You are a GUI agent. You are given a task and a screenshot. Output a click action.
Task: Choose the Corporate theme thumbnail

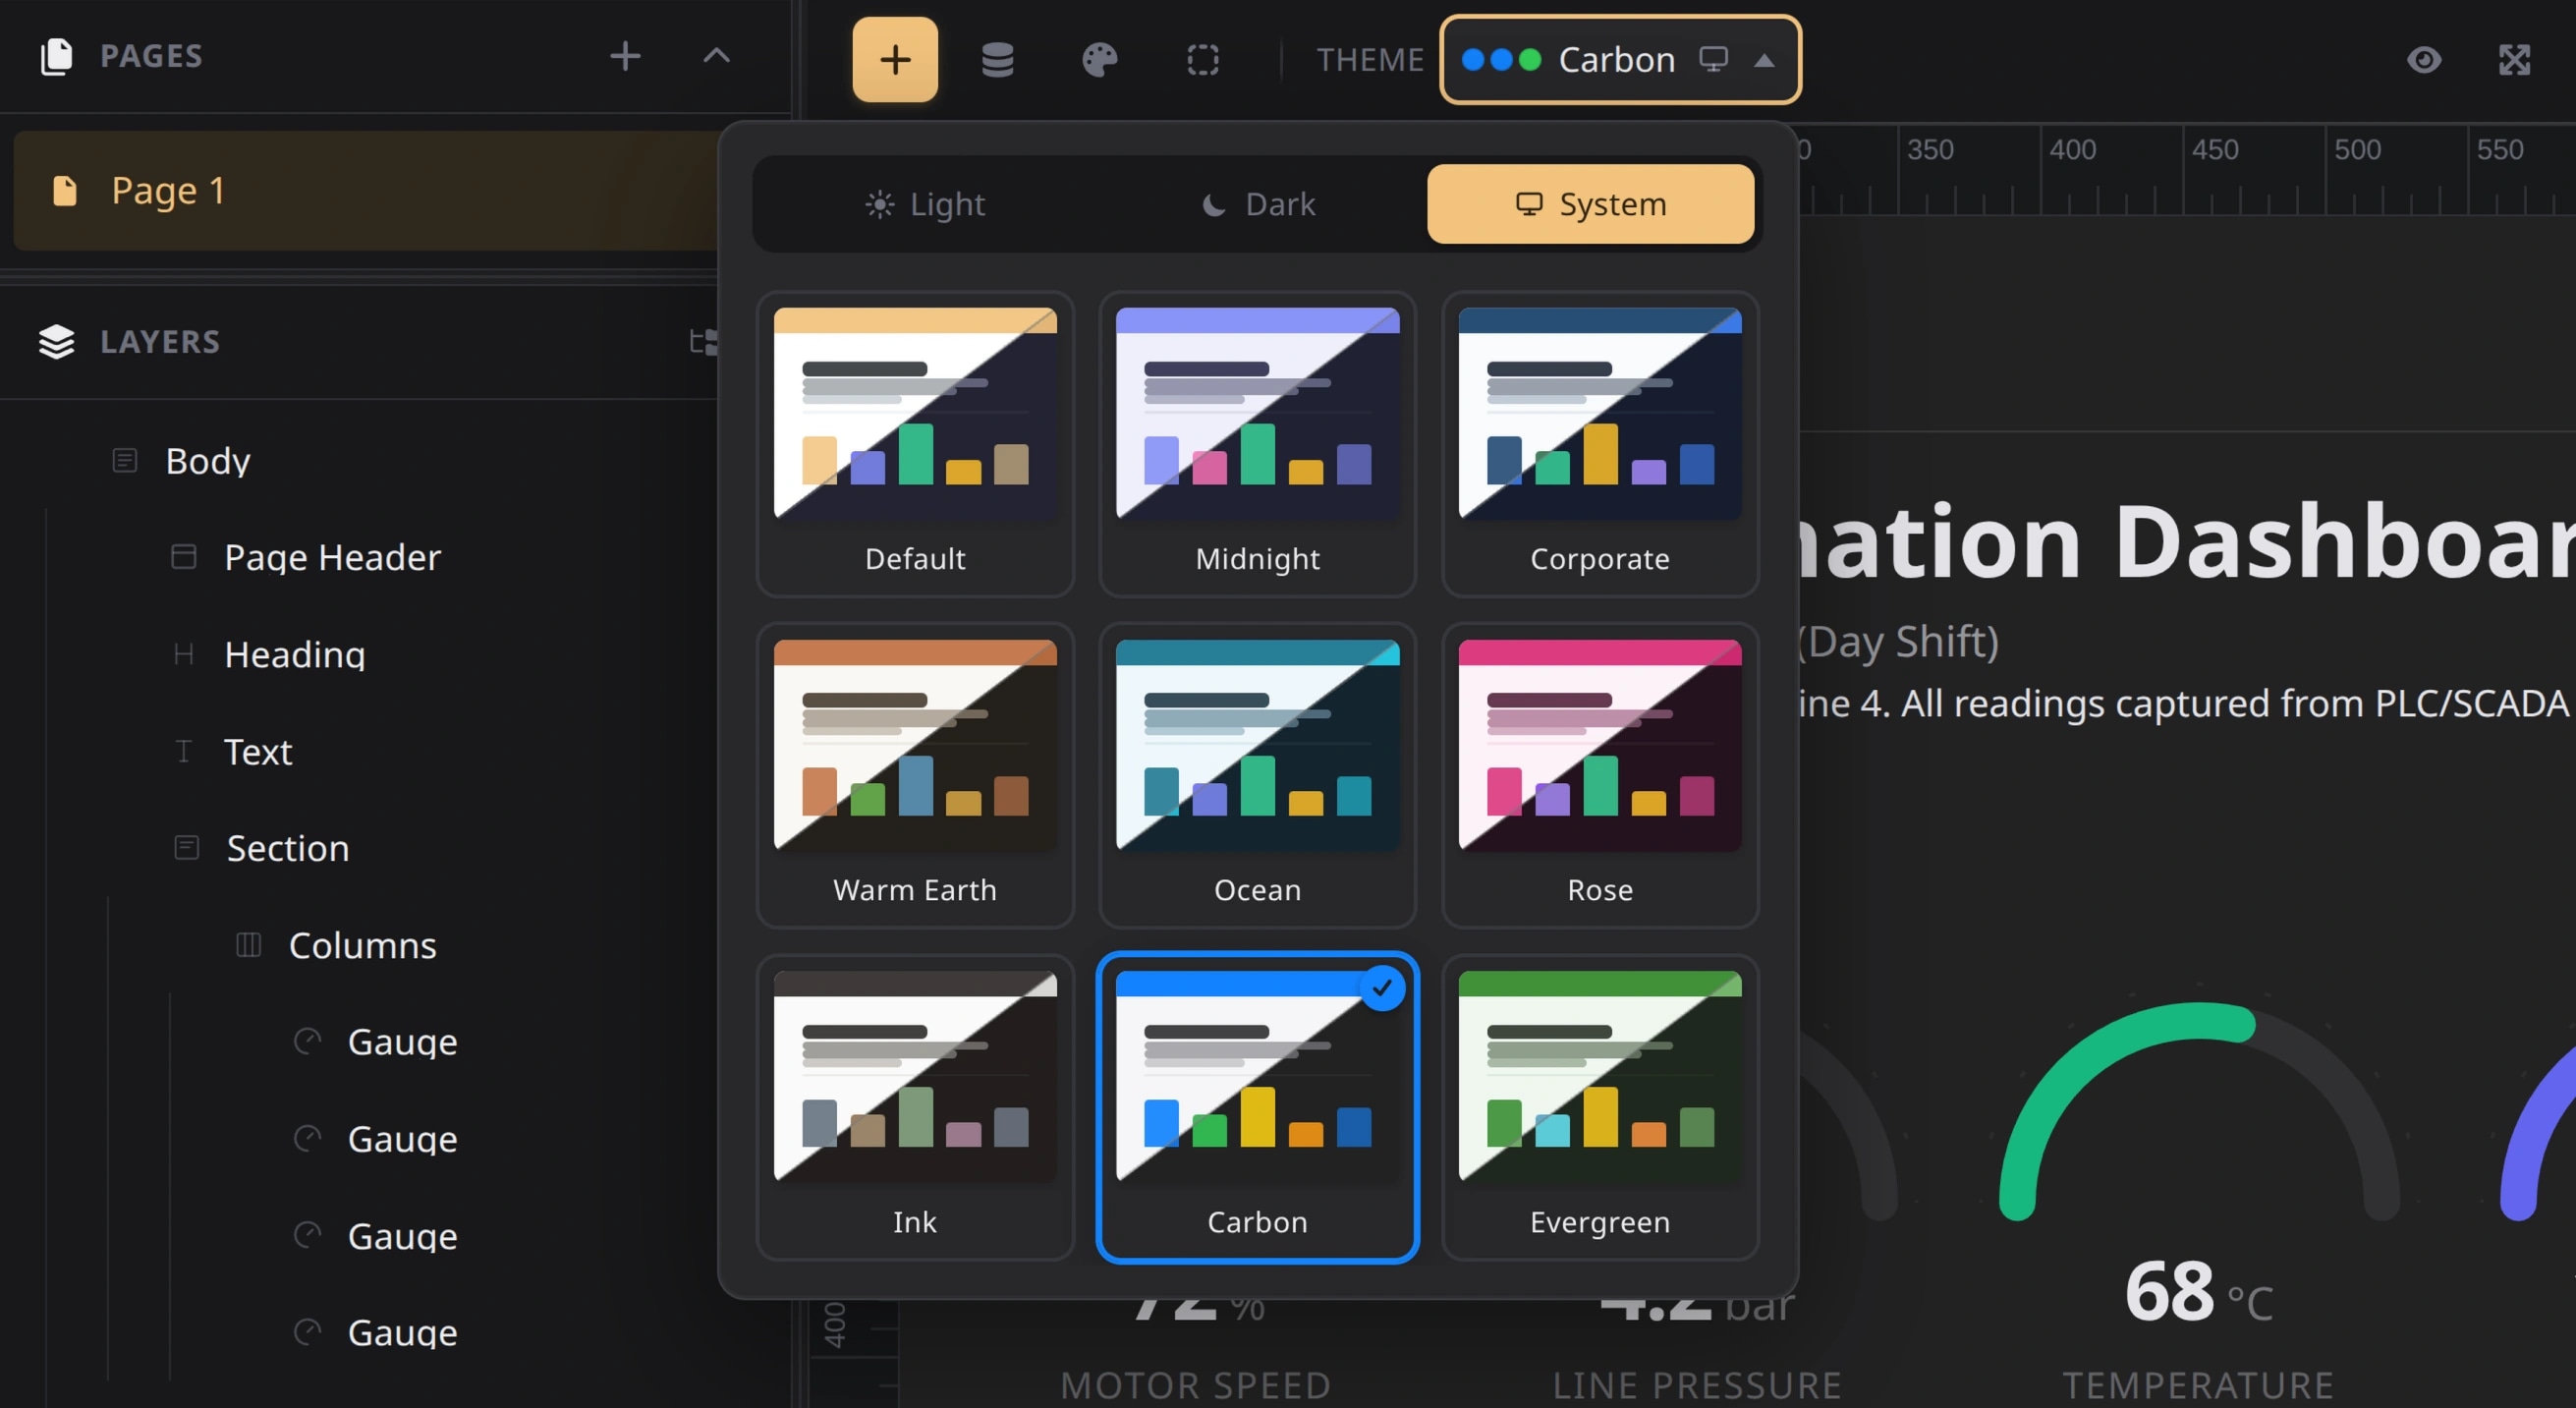1599,444
